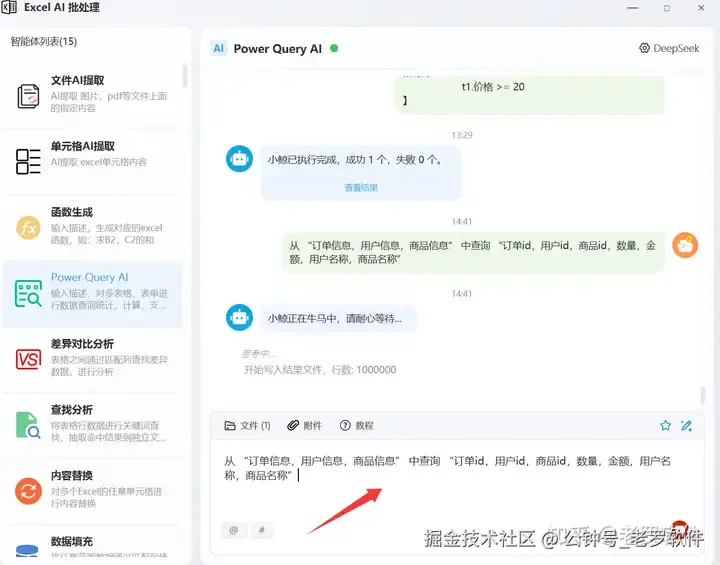Click the agent list scrollbar

(x=185, y=76)
